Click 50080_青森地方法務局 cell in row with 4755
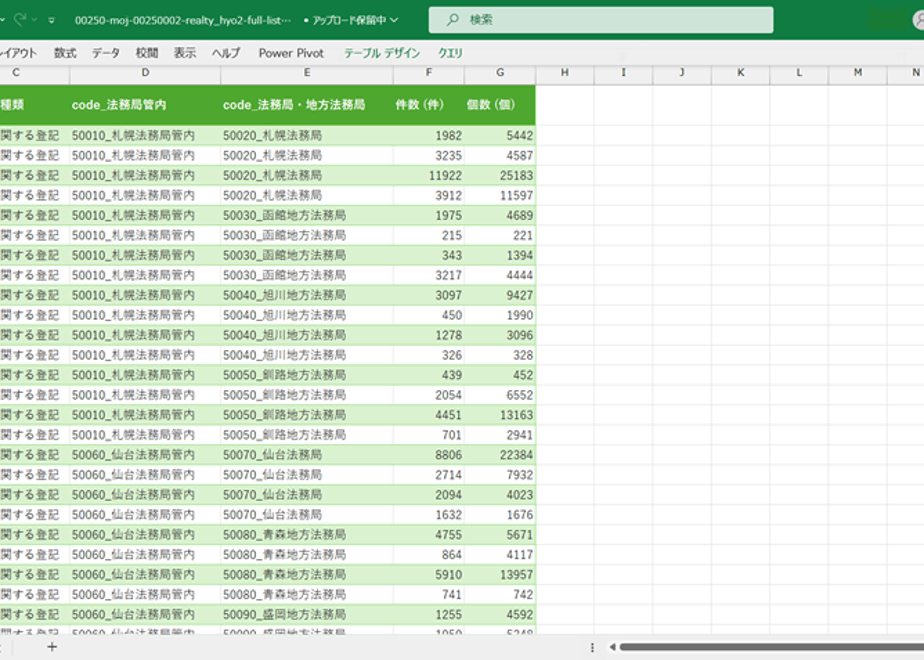Image resolution: width=924 pixels, height=660 pixels. pyautogui.click(x=307, y=535)
